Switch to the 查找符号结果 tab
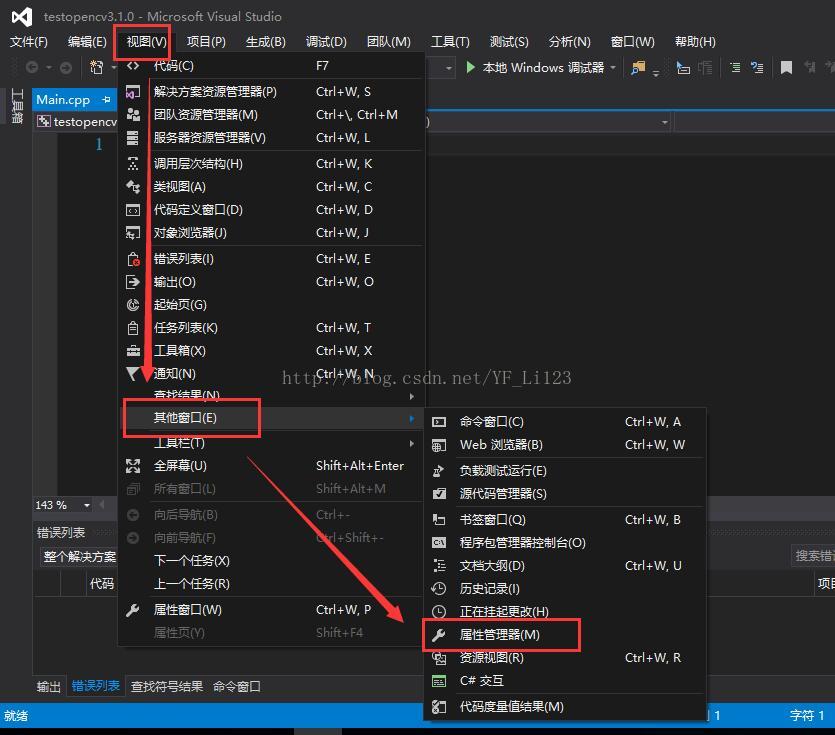 click(167, 687)
